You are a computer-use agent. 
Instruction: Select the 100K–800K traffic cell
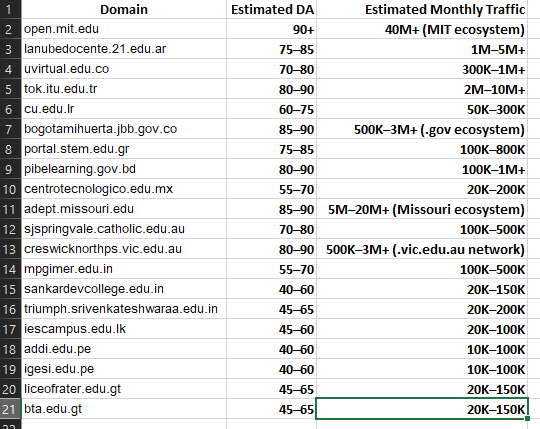(x=422, y=149)
